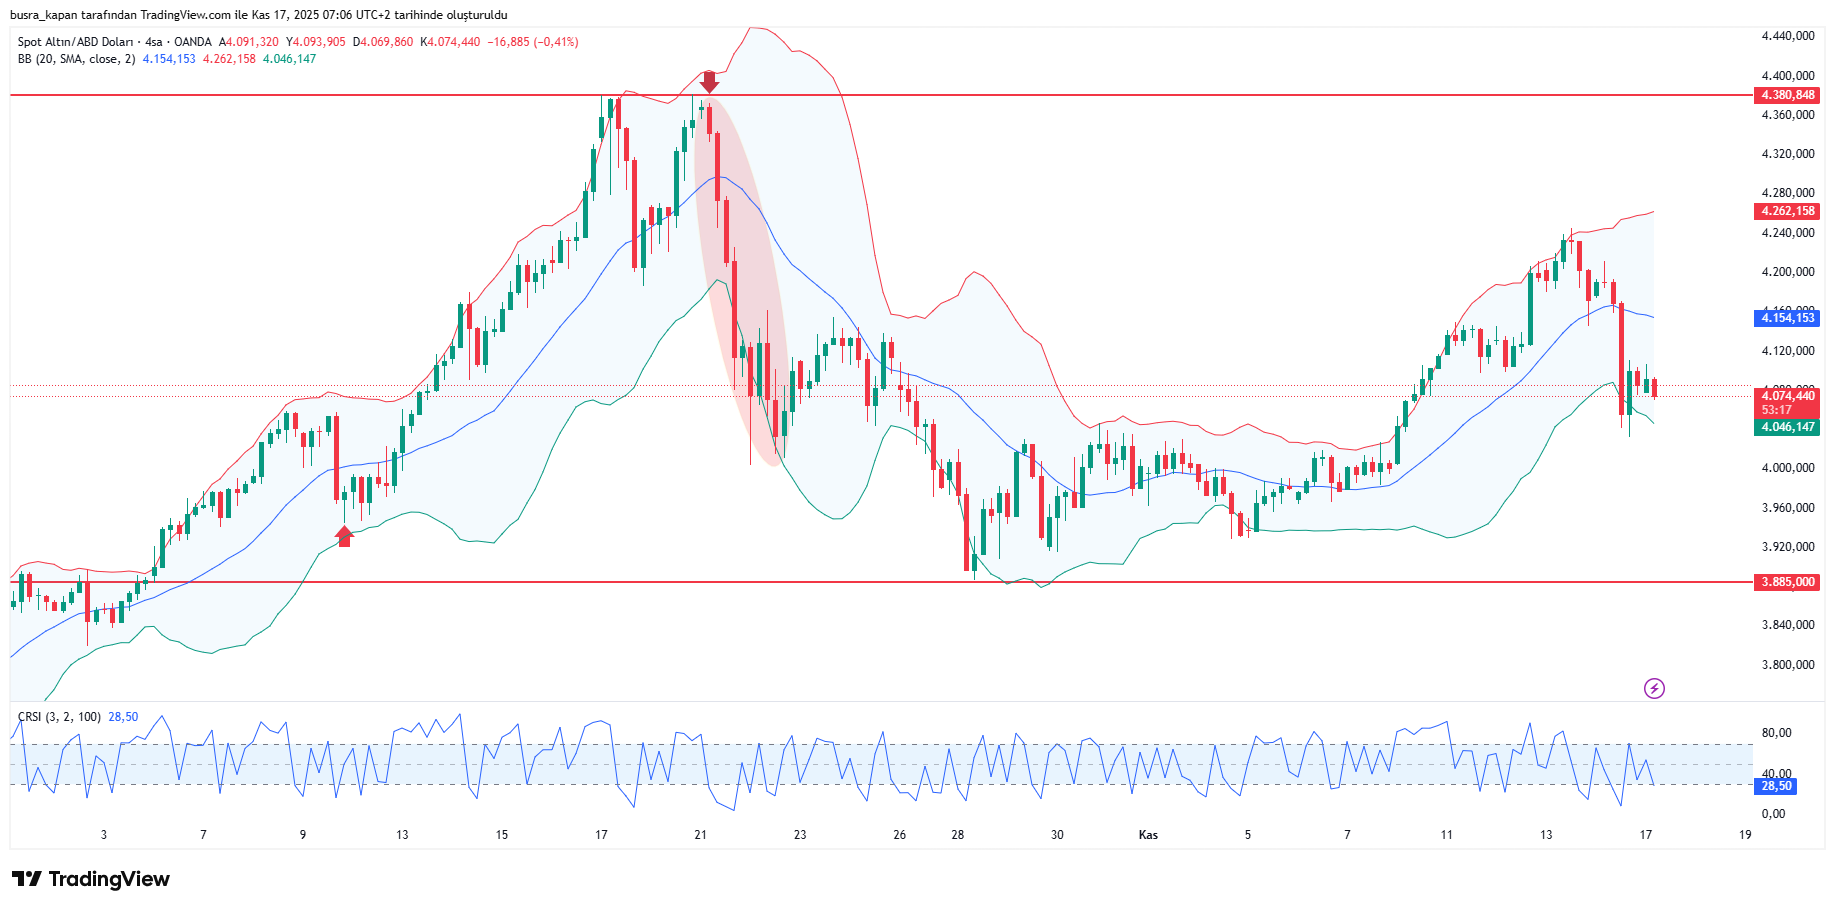This screenshot has height=909, width=1835.
Task: Click the blue 4.154,153 BB basis label
Action: tap(1788, 318)
